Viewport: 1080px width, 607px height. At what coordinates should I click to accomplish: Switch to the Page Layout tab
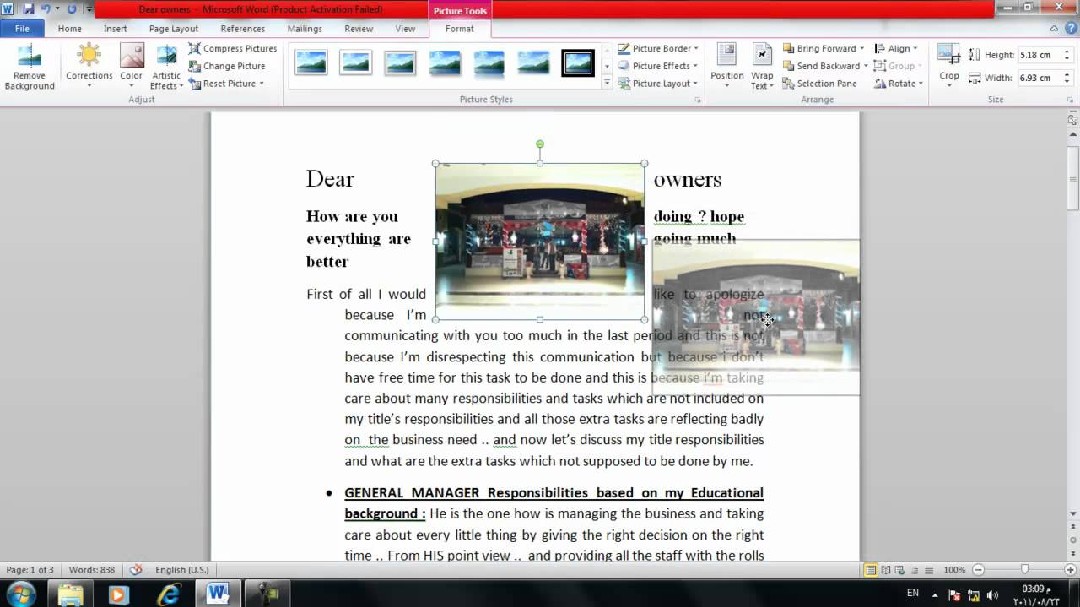(x=173, y=29)
